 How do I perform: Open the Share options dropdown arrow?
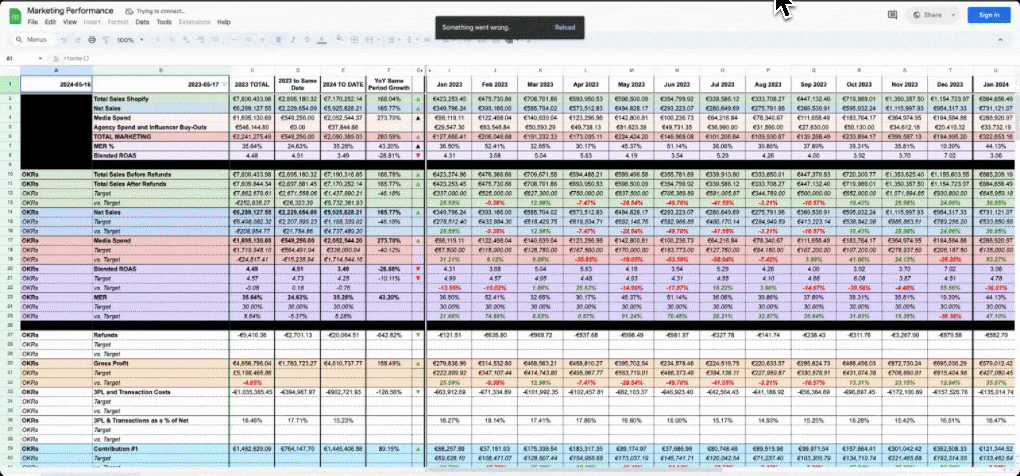pos(953,15)
